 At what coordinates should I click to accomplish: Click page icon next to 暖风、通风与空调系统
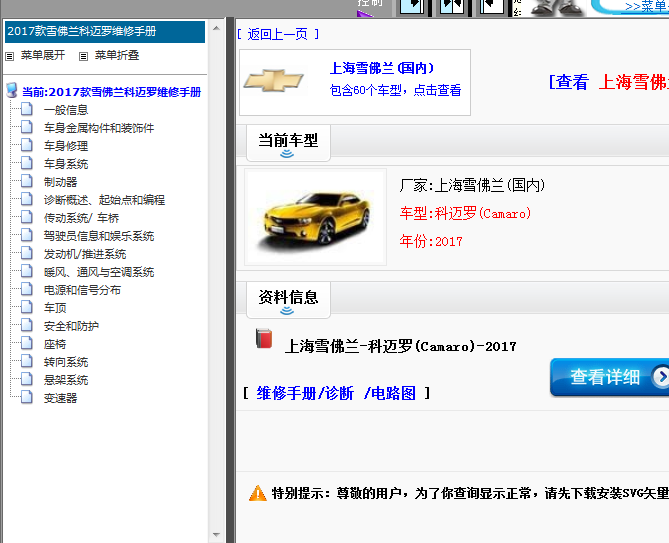coord(26,271)
